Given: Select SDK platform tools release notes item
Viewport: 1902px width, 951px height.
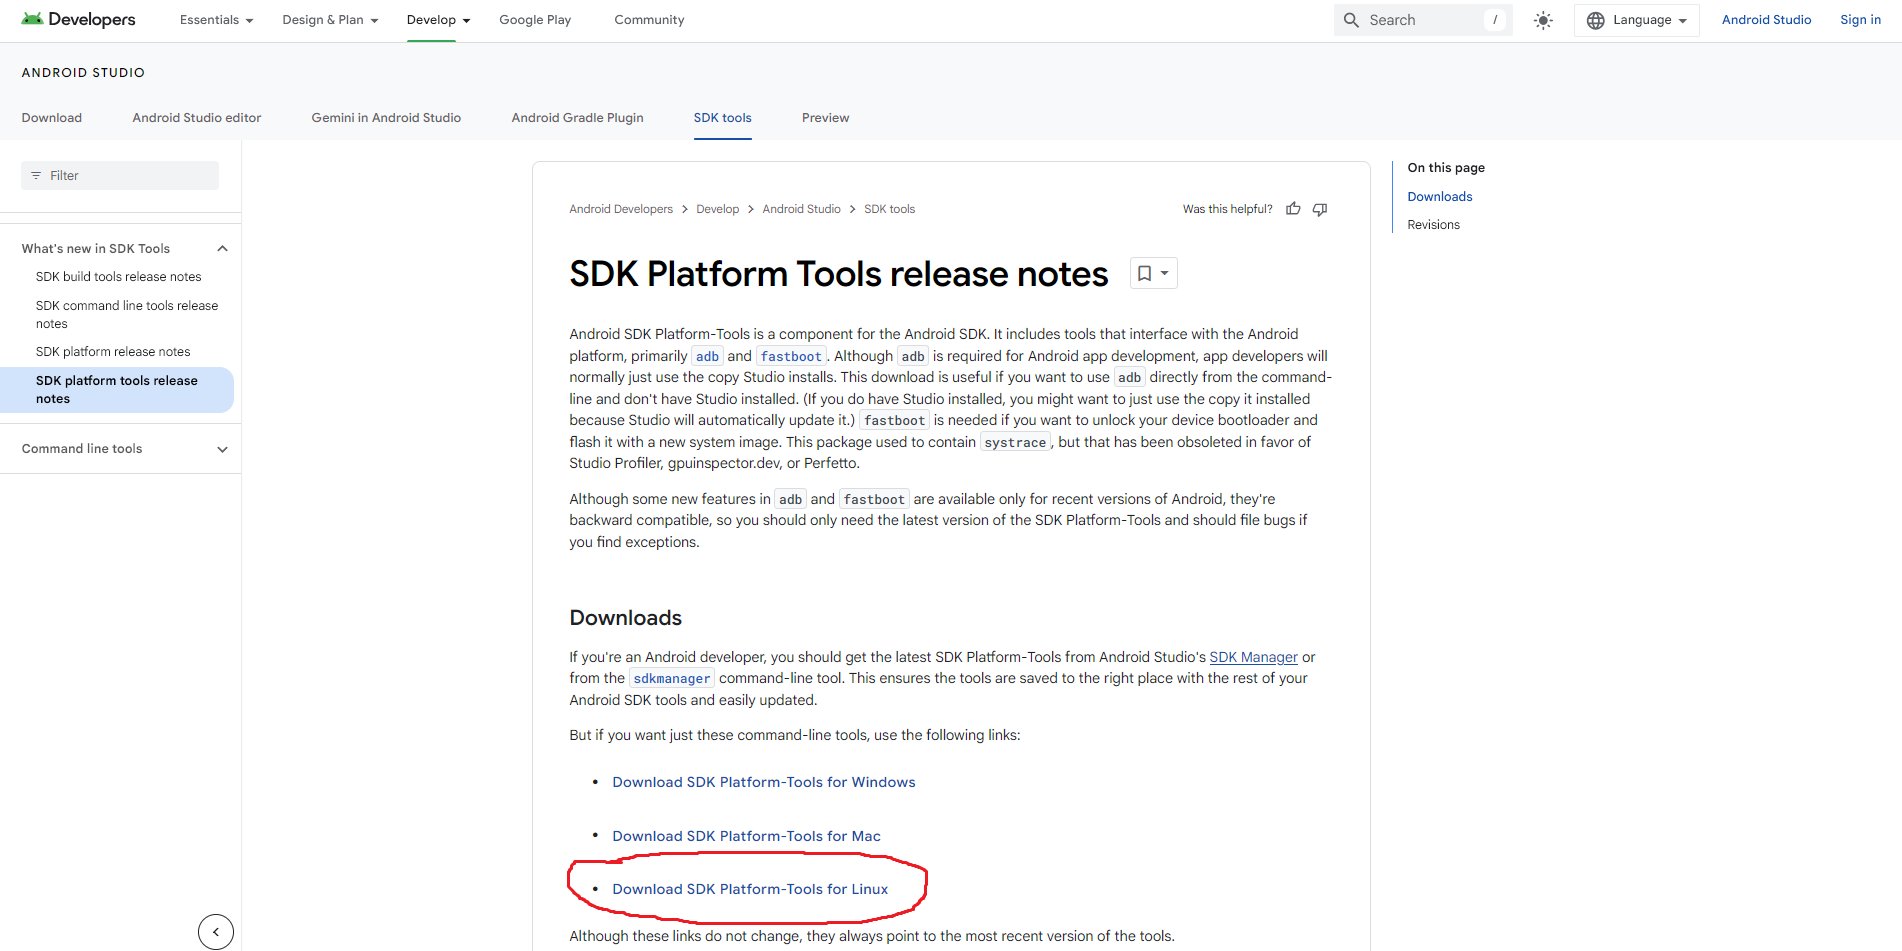Looking at the screenshot, I should pos(117,390).
